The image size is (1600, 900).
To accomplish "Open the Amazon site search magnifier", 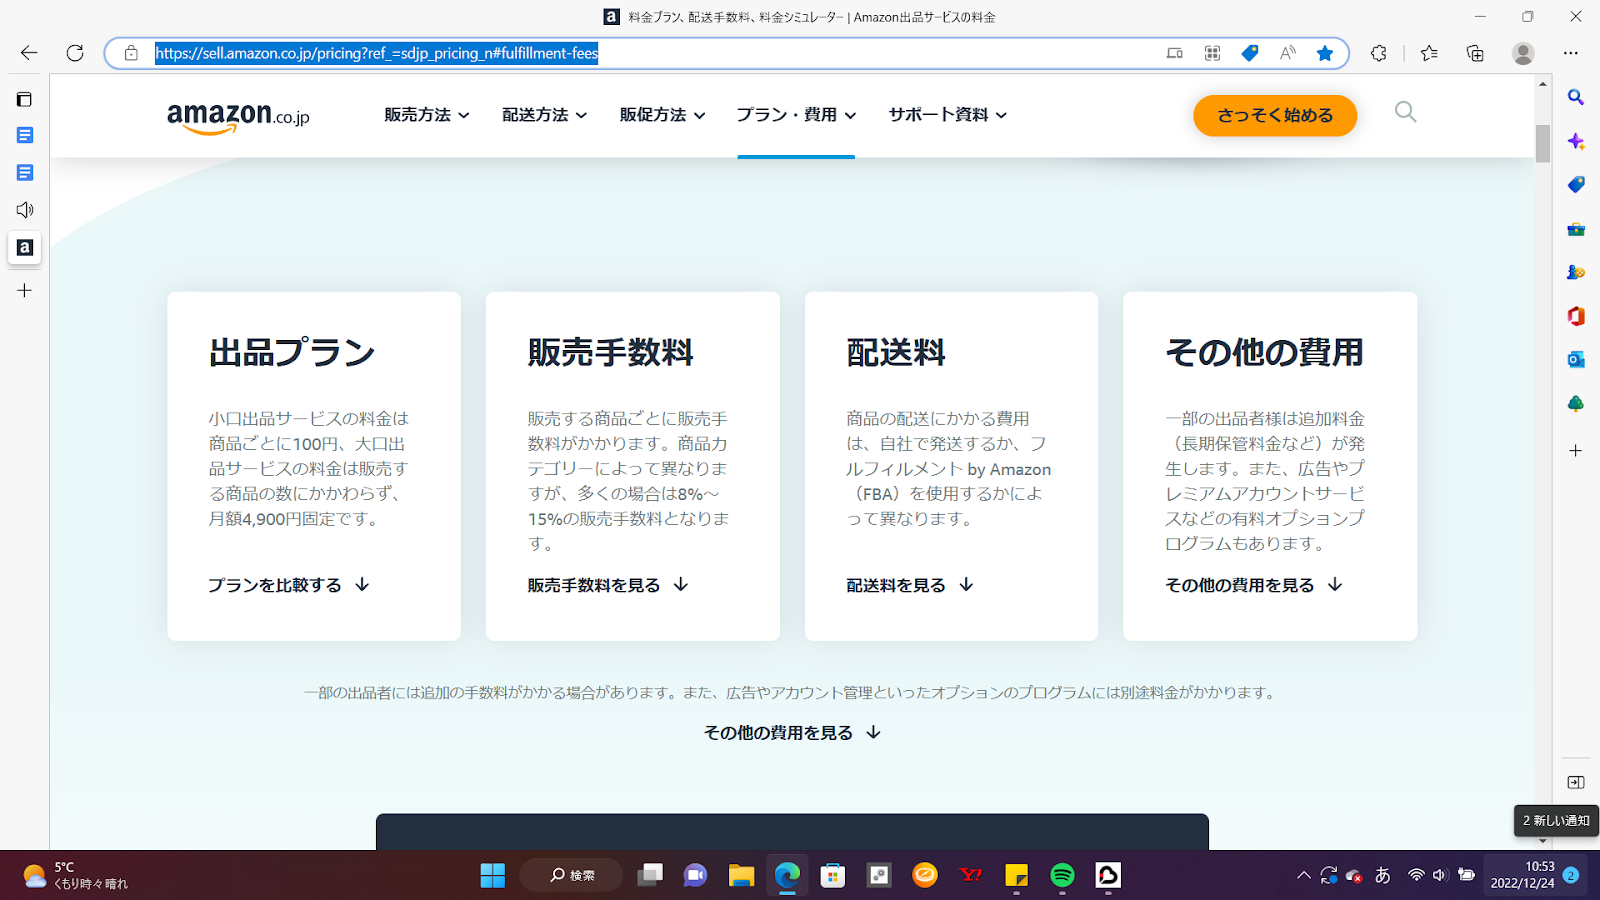I will coord(1405,112).
